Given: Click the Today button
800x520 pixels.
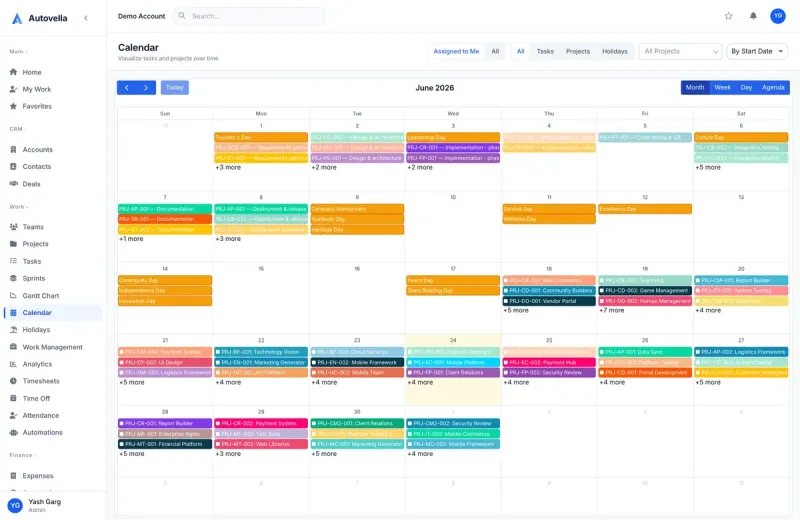Looking at the screenshot, I should (174, 88).
